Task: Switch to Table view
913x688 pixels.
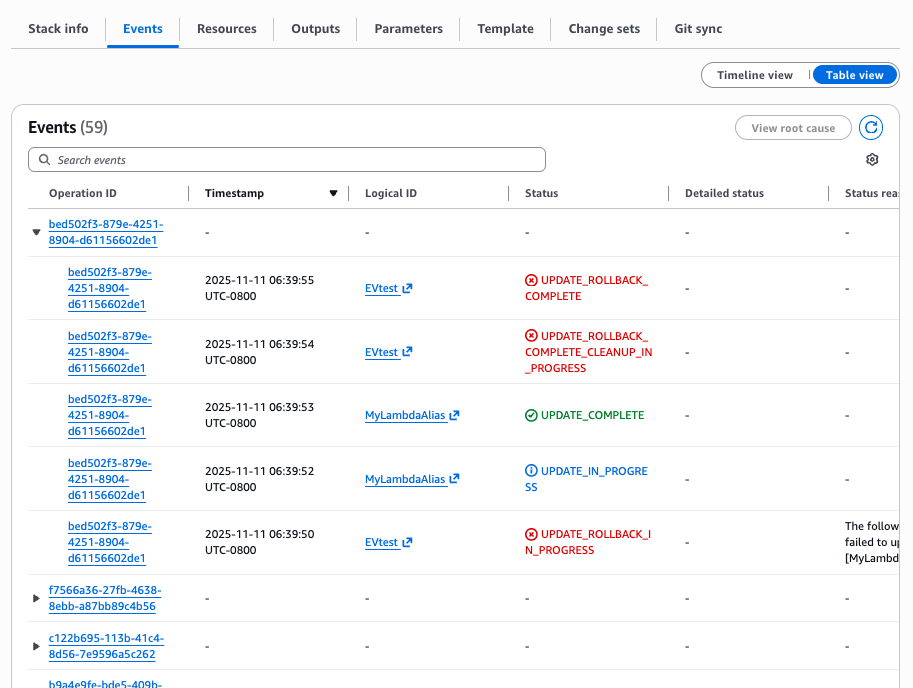Action: click(x=854, y=74)
